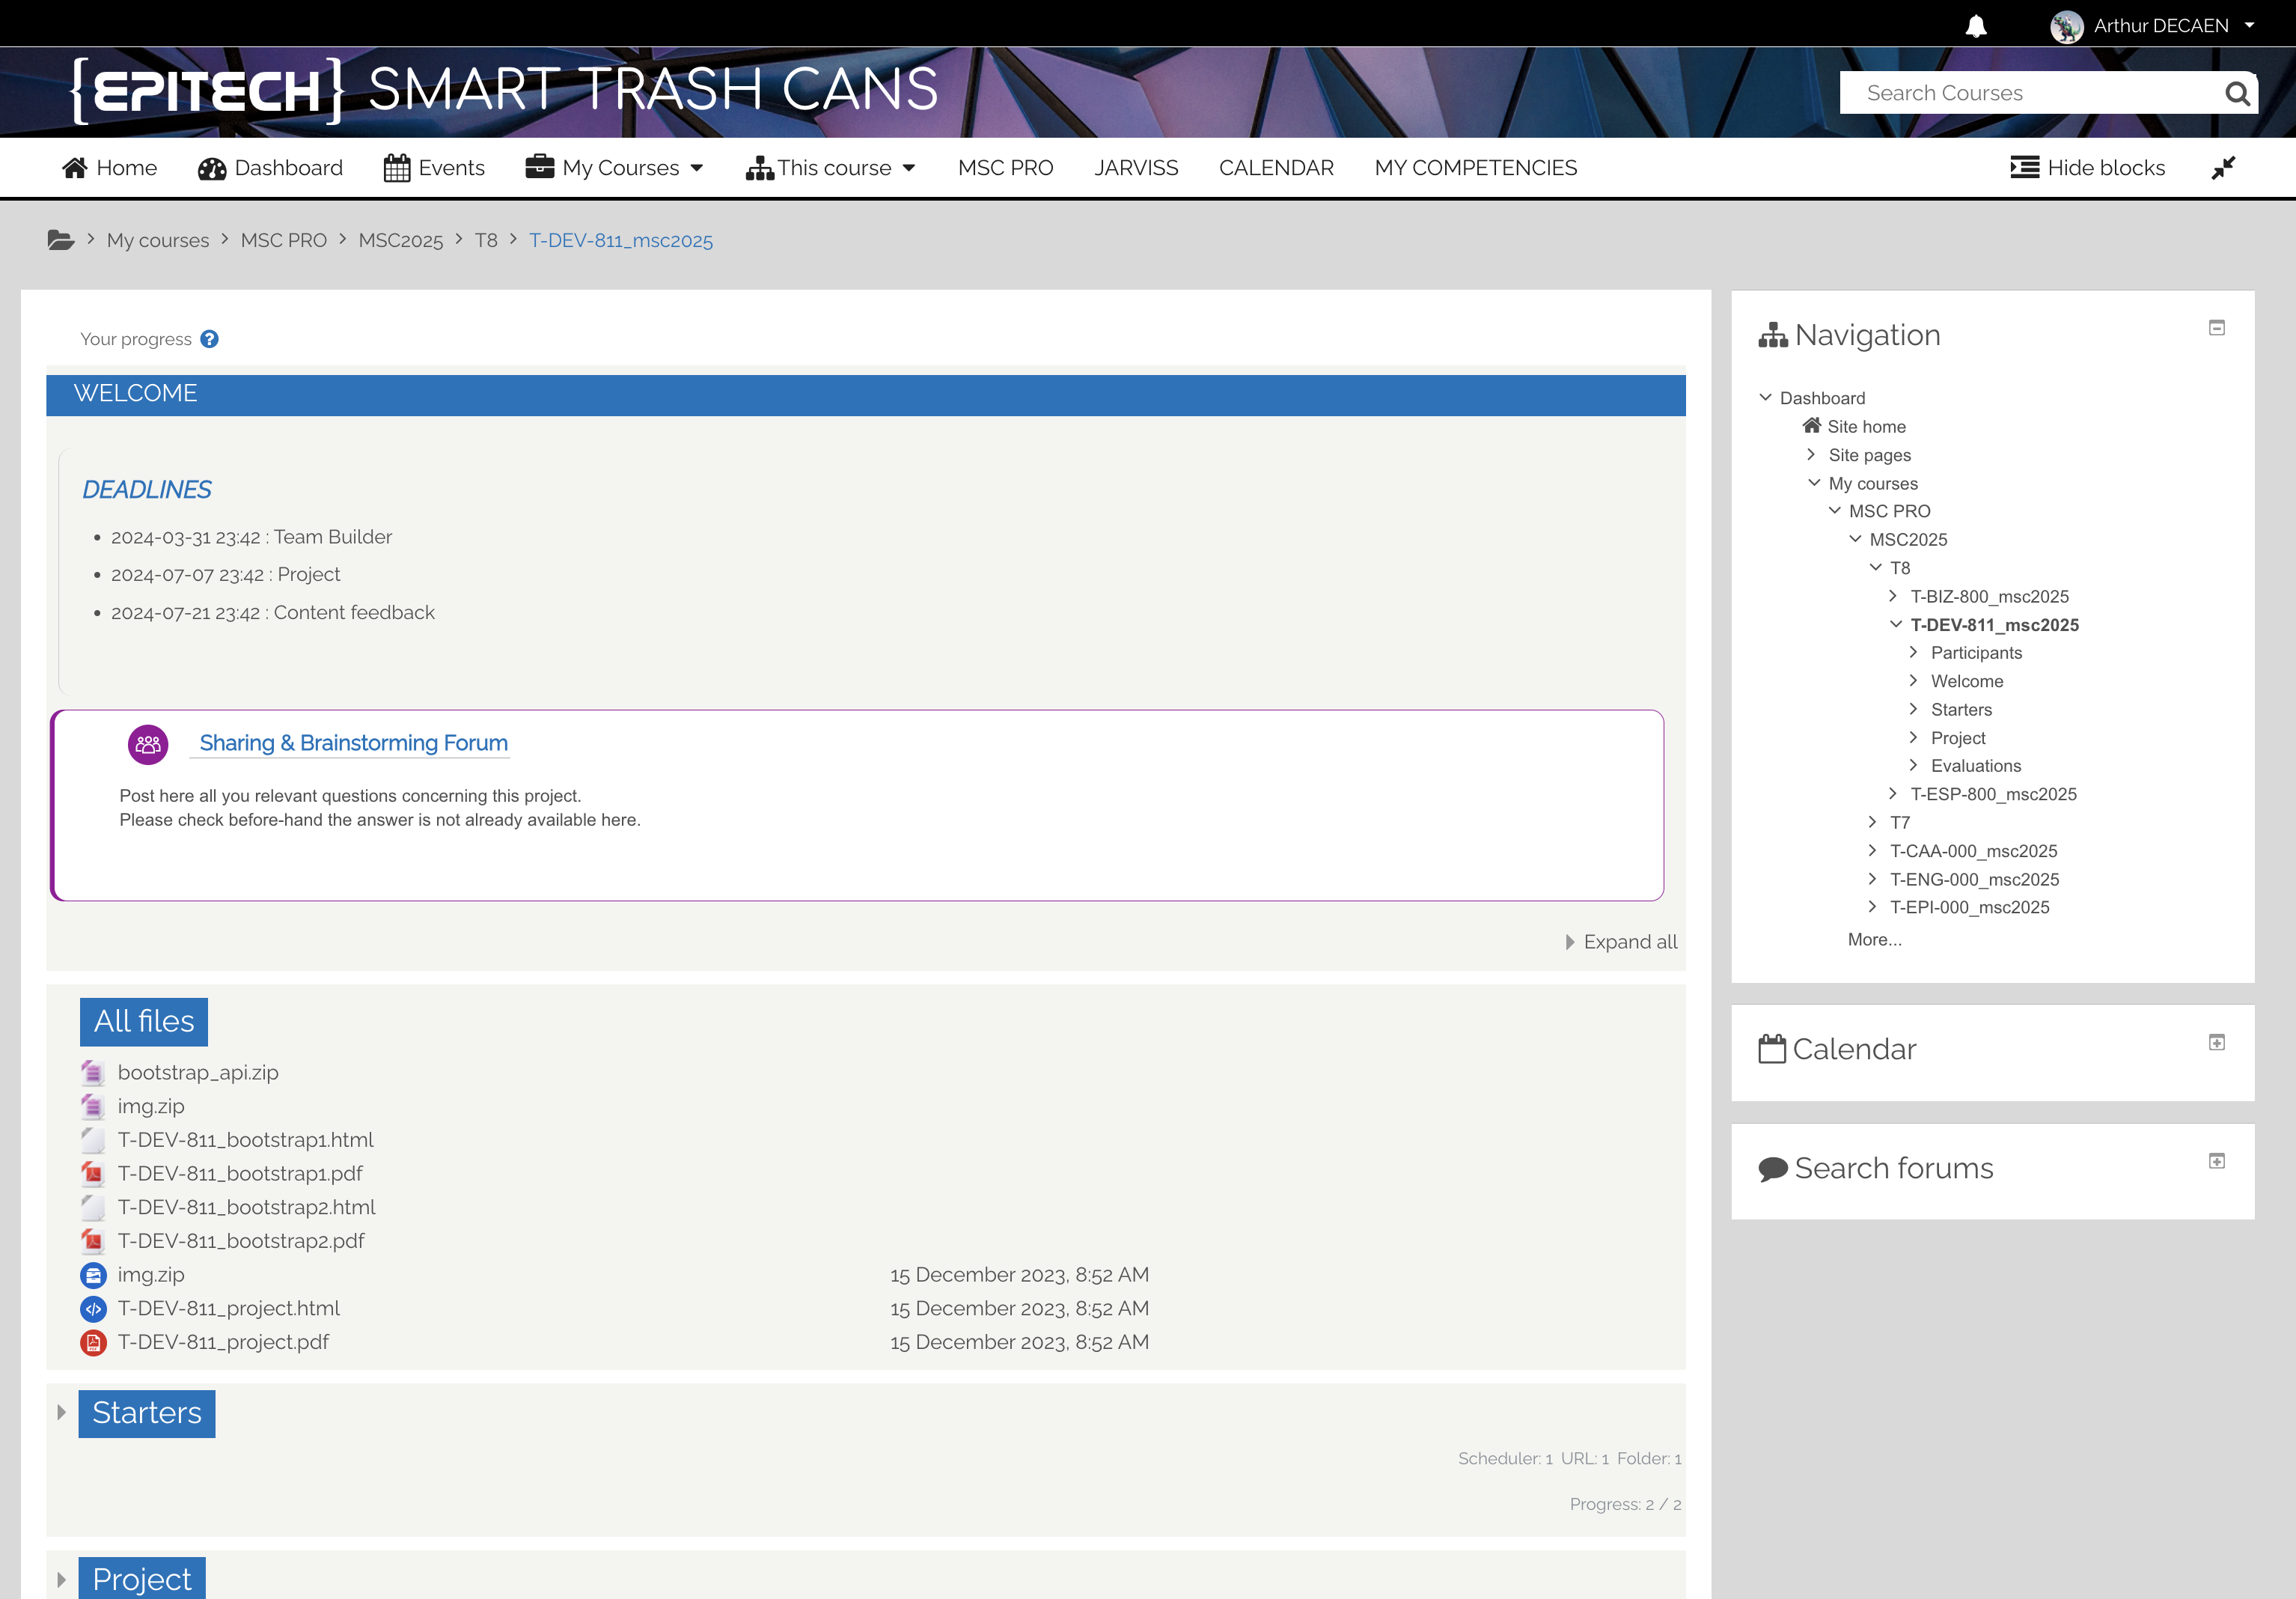Screen dimensions: 2296x1599
Task: Click the breadcrumb folder home icon
Action: pos(61,240)
